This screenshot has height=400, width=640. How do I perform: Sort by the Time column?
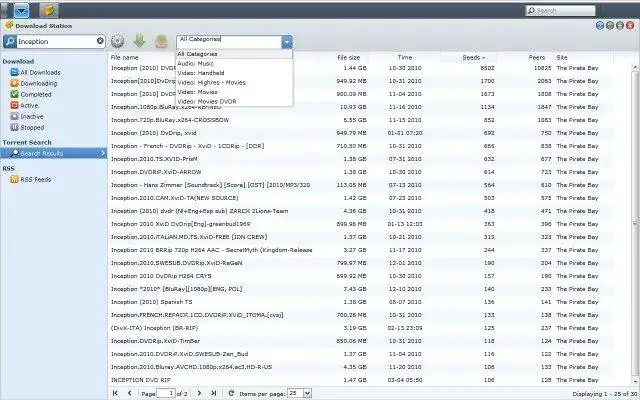405,58
